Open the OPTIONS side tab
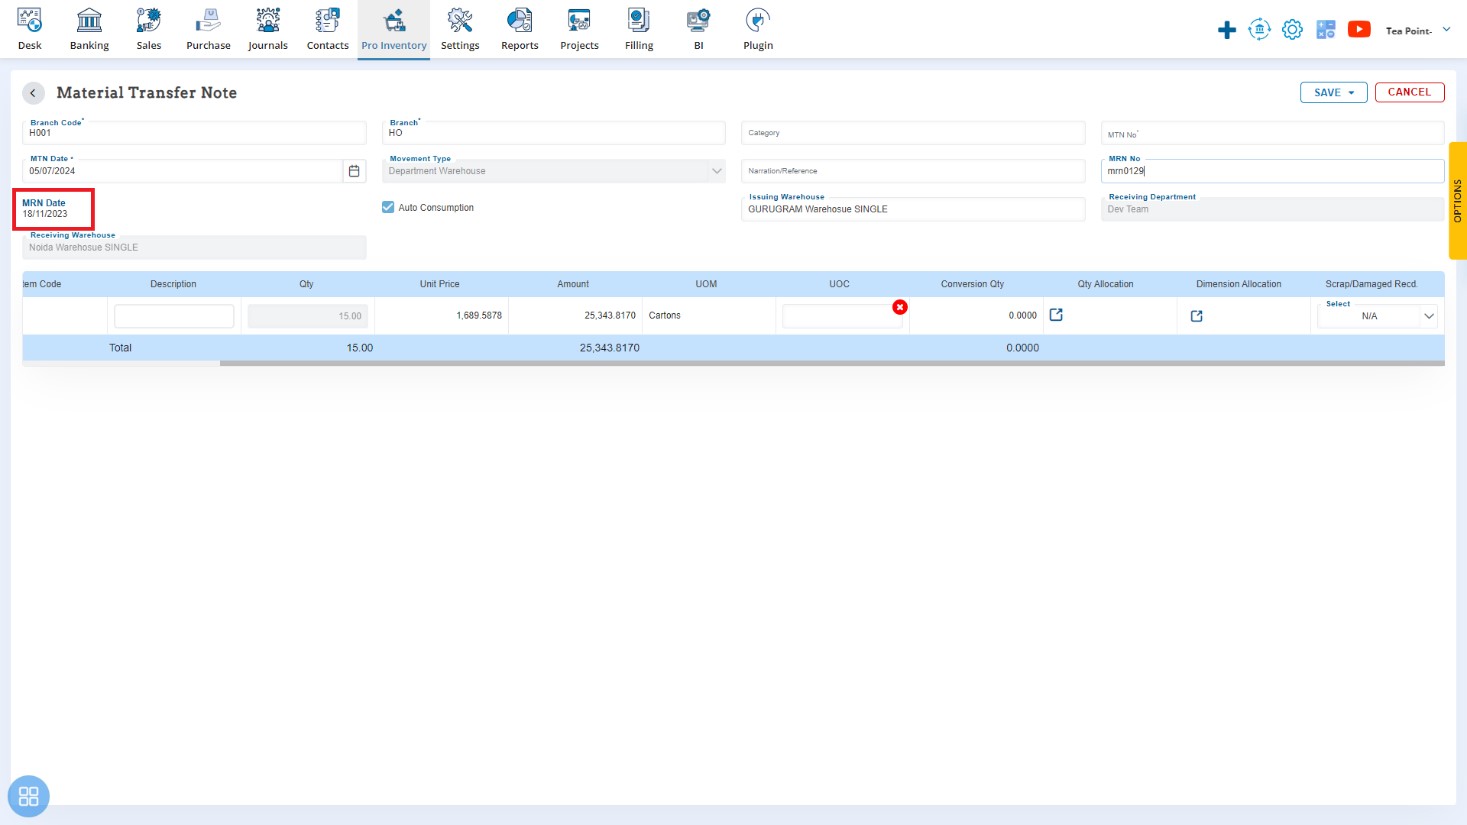1467x825 pixels. 1457,200
